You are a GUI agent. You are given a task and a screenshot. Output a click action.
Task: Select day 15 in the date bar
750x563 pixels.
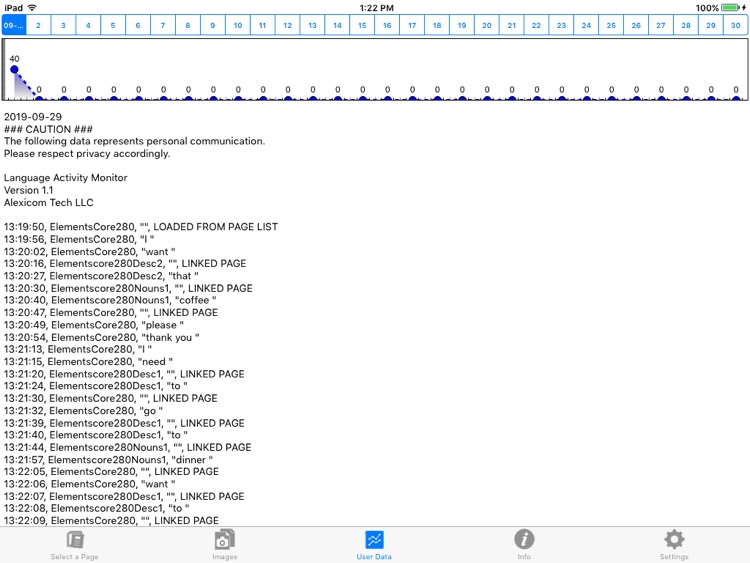coord(362,25)
